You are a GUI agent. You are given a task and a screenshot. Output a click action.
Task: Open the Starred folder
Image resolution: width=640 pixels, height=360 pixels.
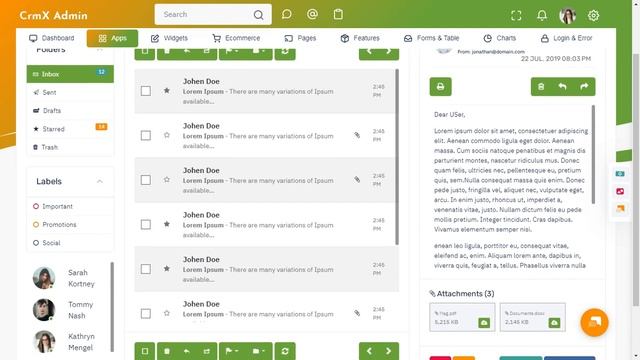click(x=70, y=129)
